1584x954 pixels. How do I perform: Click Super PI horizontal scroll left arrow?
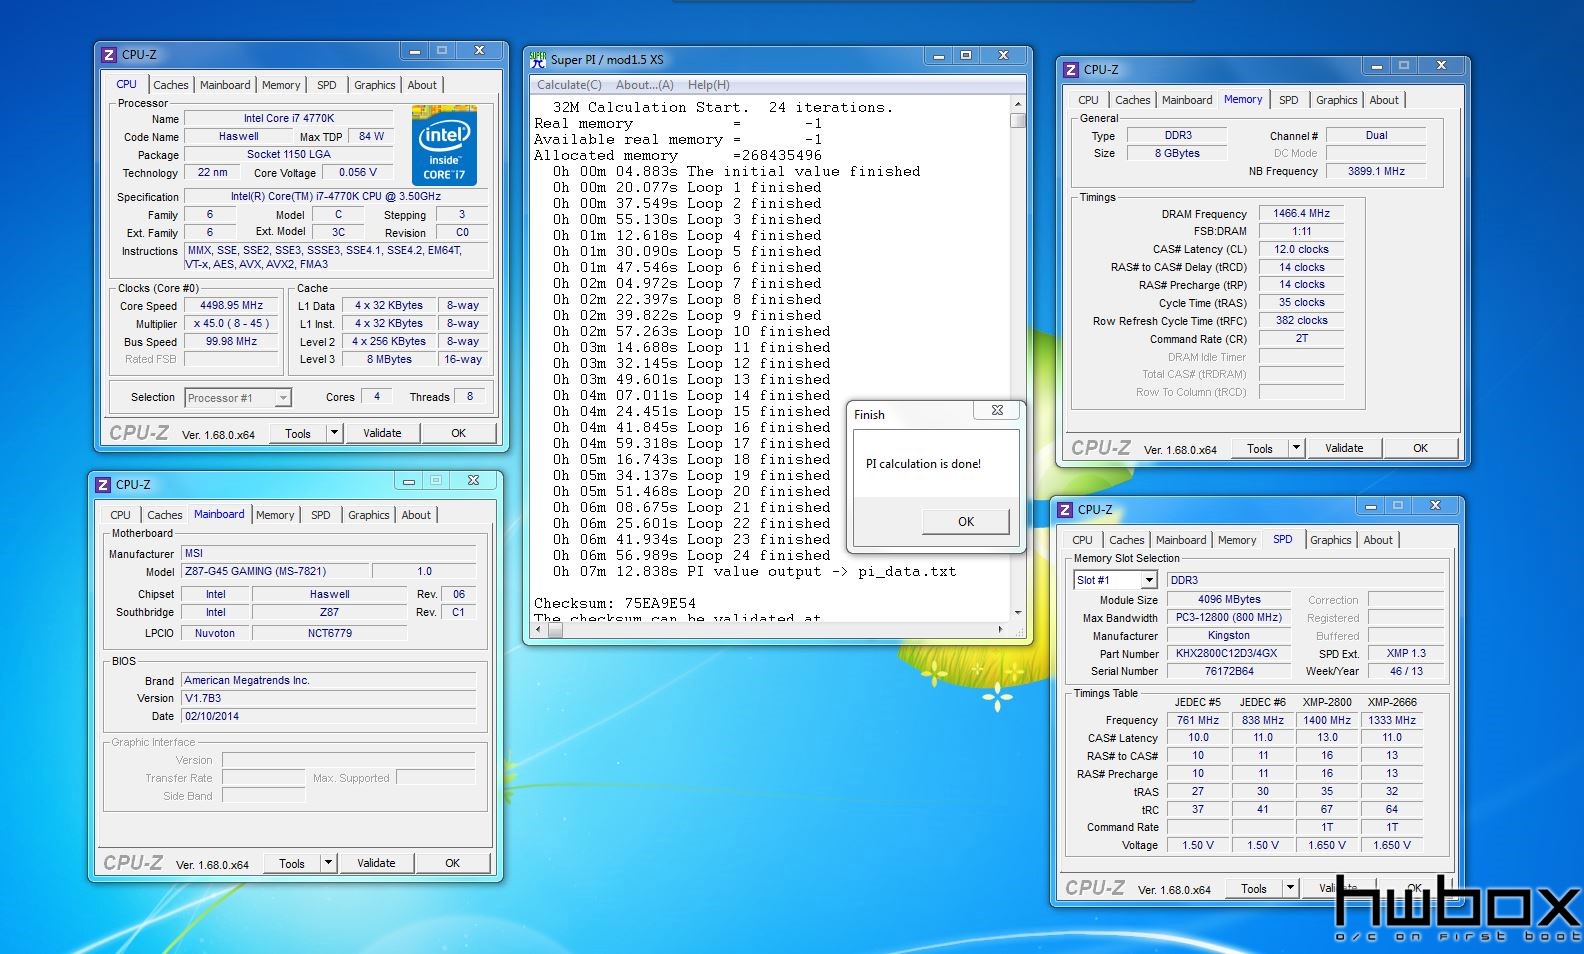[539, 629]
